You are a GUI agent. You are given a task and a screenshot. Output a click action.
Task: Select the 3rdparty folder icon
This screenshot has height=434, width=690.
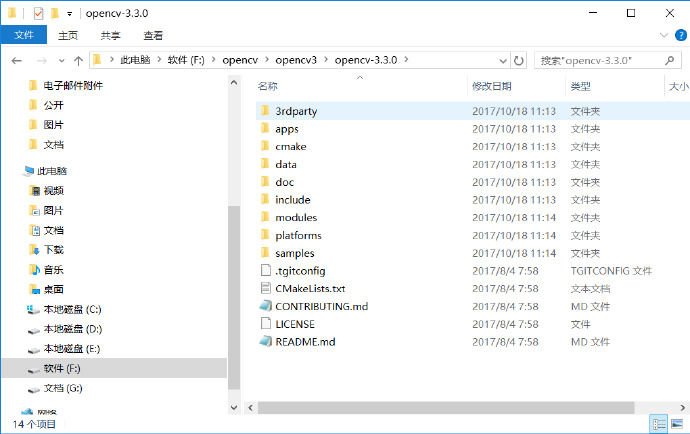(265, 110)
